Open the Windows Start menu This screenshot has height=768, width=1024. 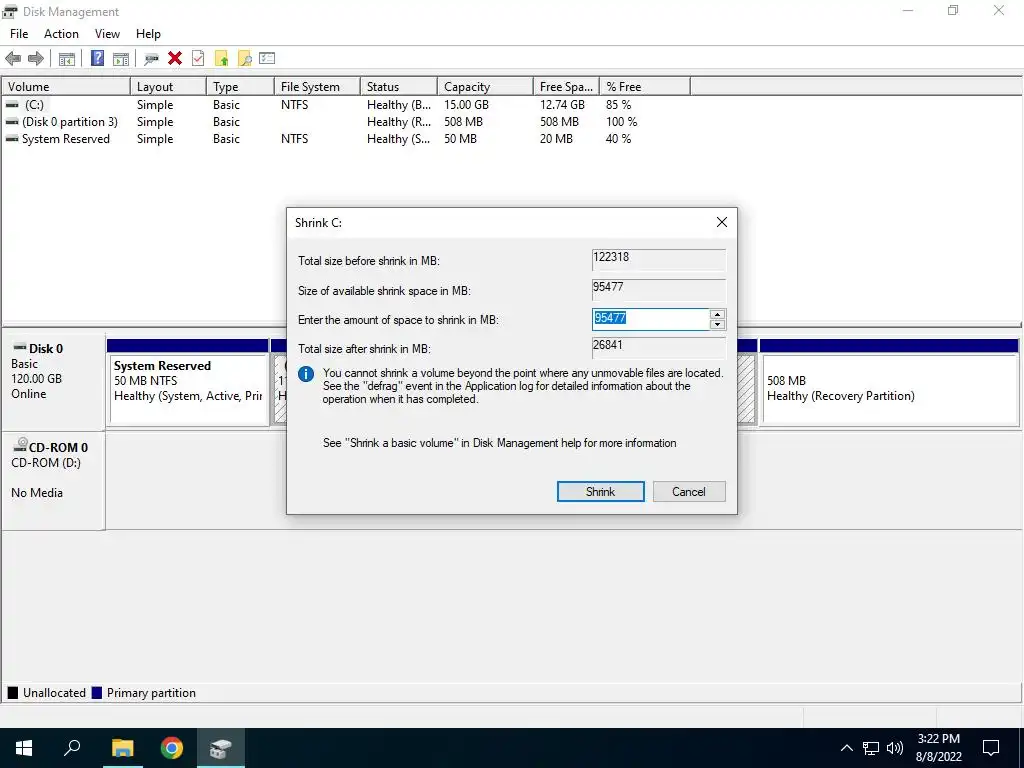pos(24,748)
